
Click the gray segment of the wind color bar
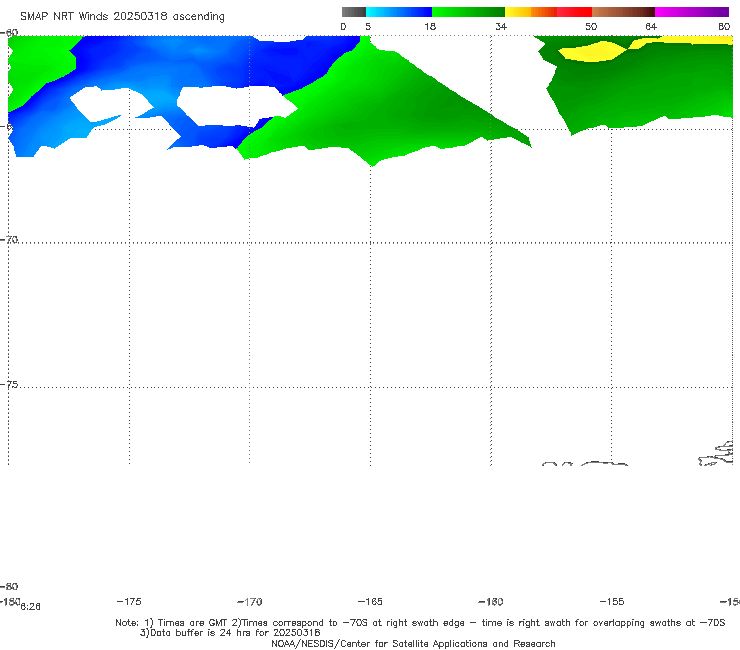(x=354, y=12)
